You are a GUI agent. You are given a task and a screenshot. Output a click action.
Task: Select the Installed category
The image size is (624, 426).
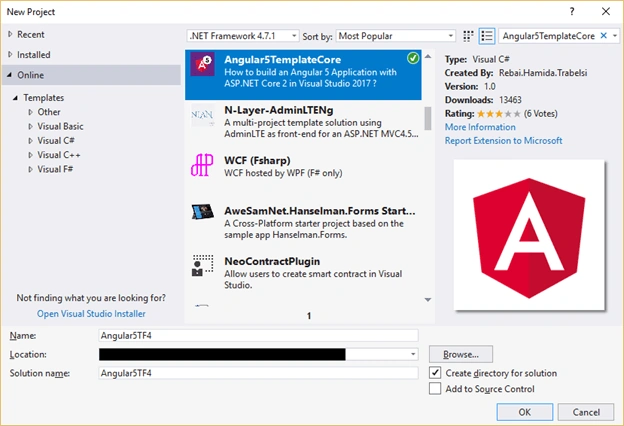coord(34,55)
